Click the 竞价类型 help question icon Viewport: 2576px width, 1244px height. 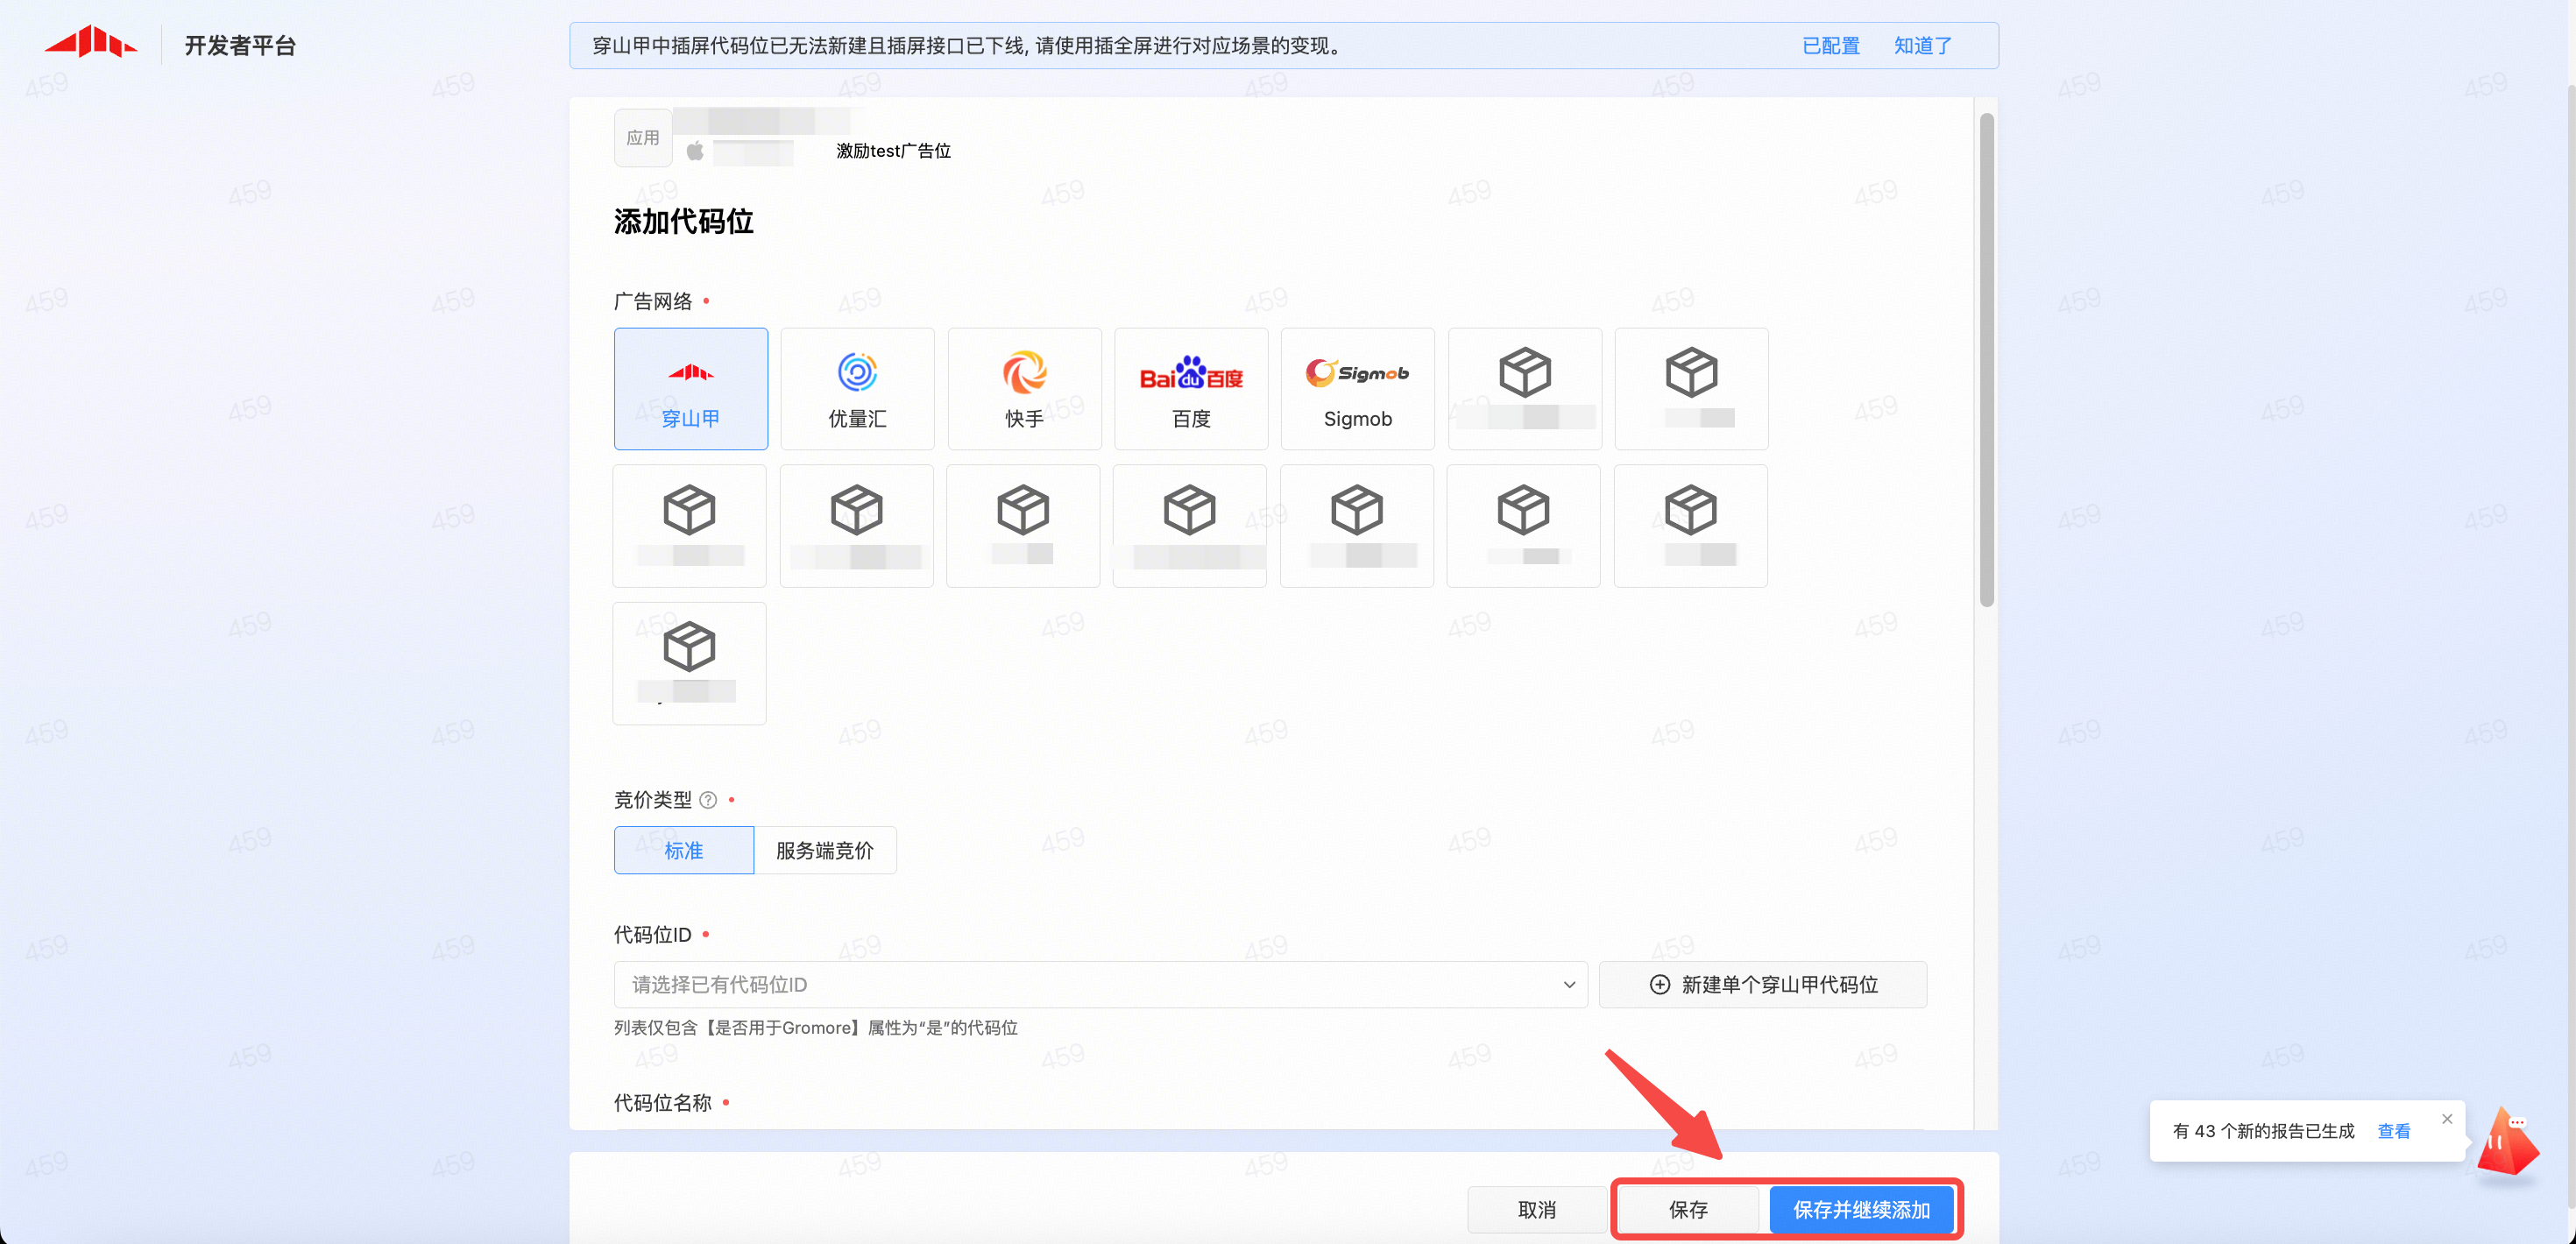708,800
